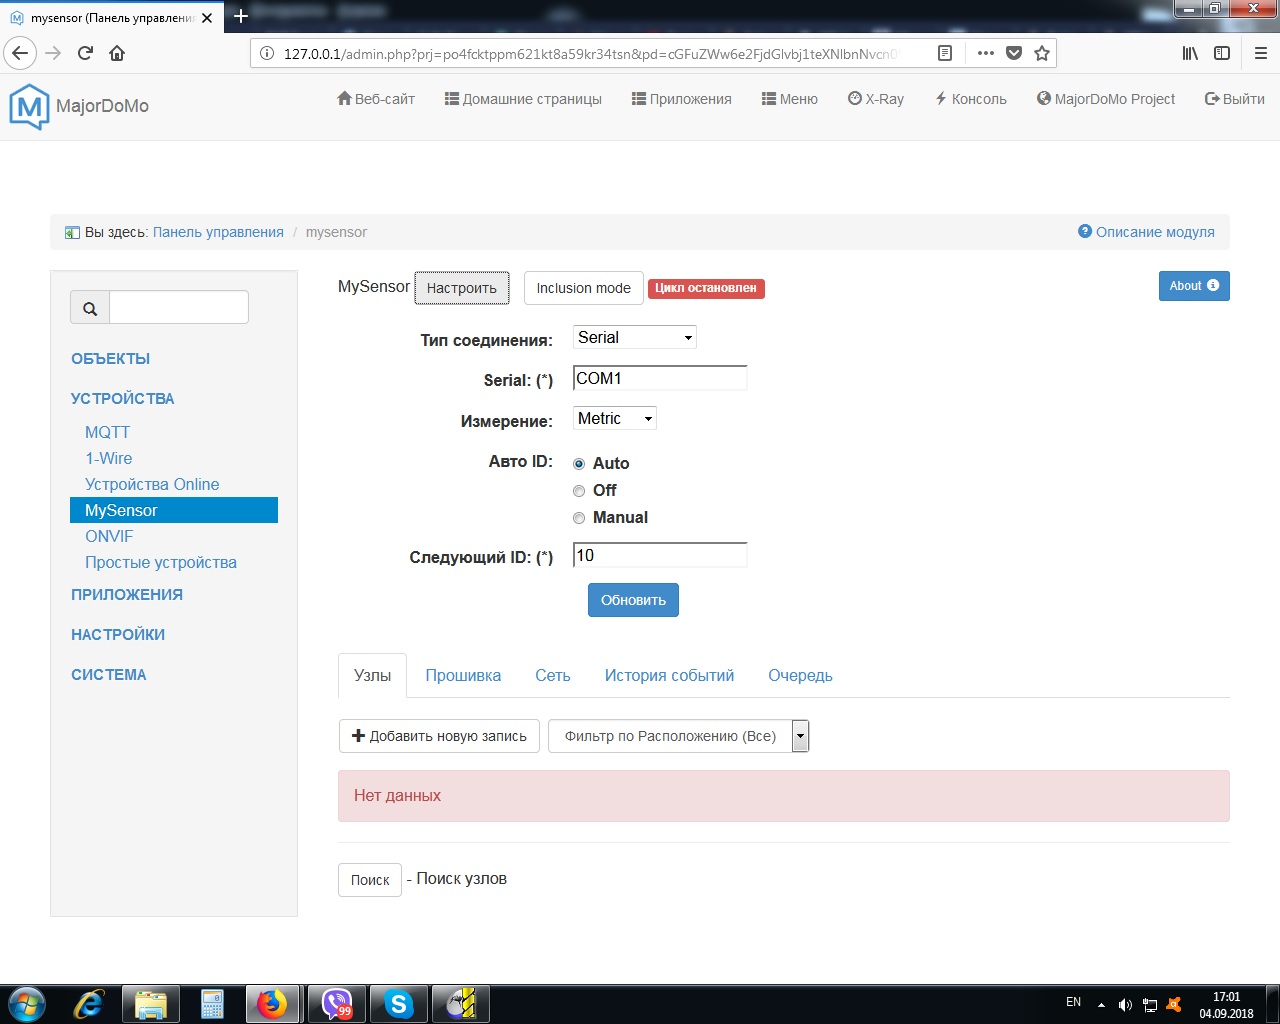Expand СИСТЕМА section in sidebar
Screen dimensions: 1280x1024
pyautogui.click(x=109, y=675)
